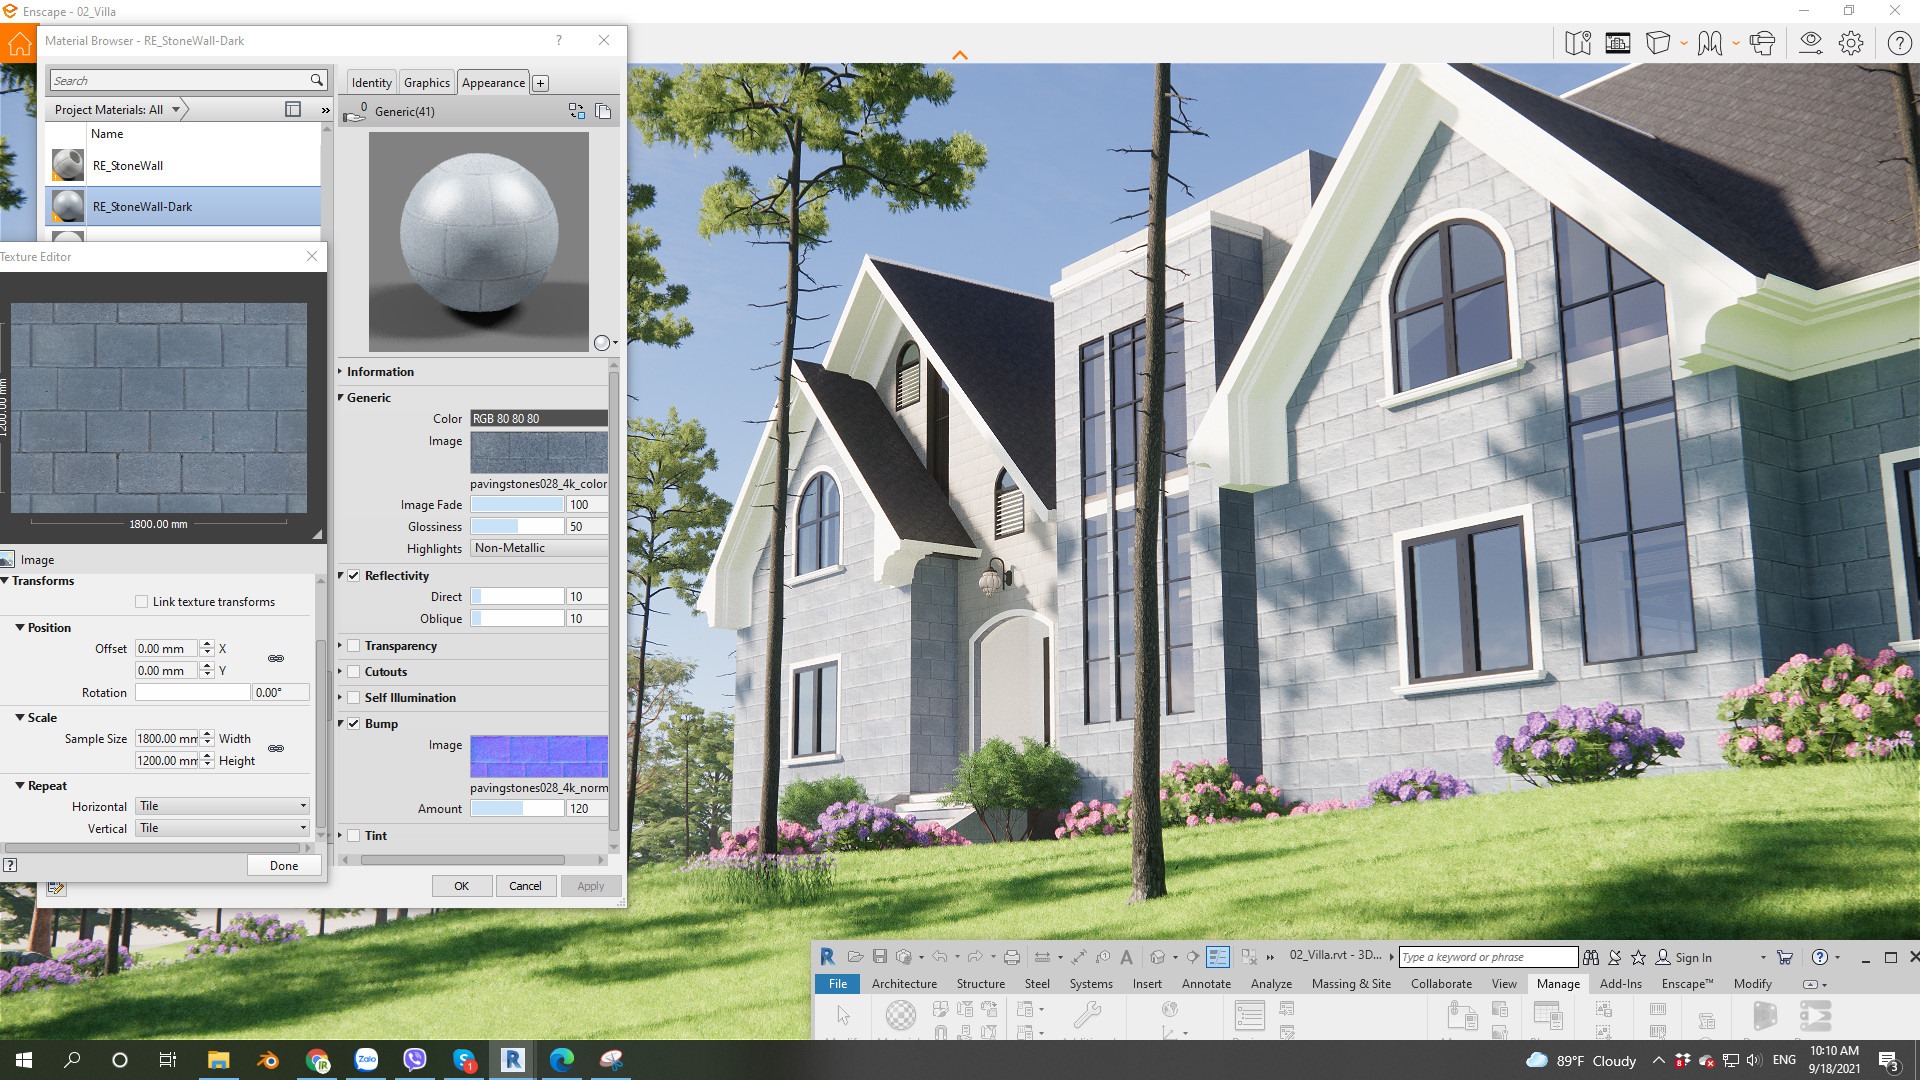Adjust the Glossiness slider
Viewport: 1920px width, 1080px height.
tap(517, 527)
